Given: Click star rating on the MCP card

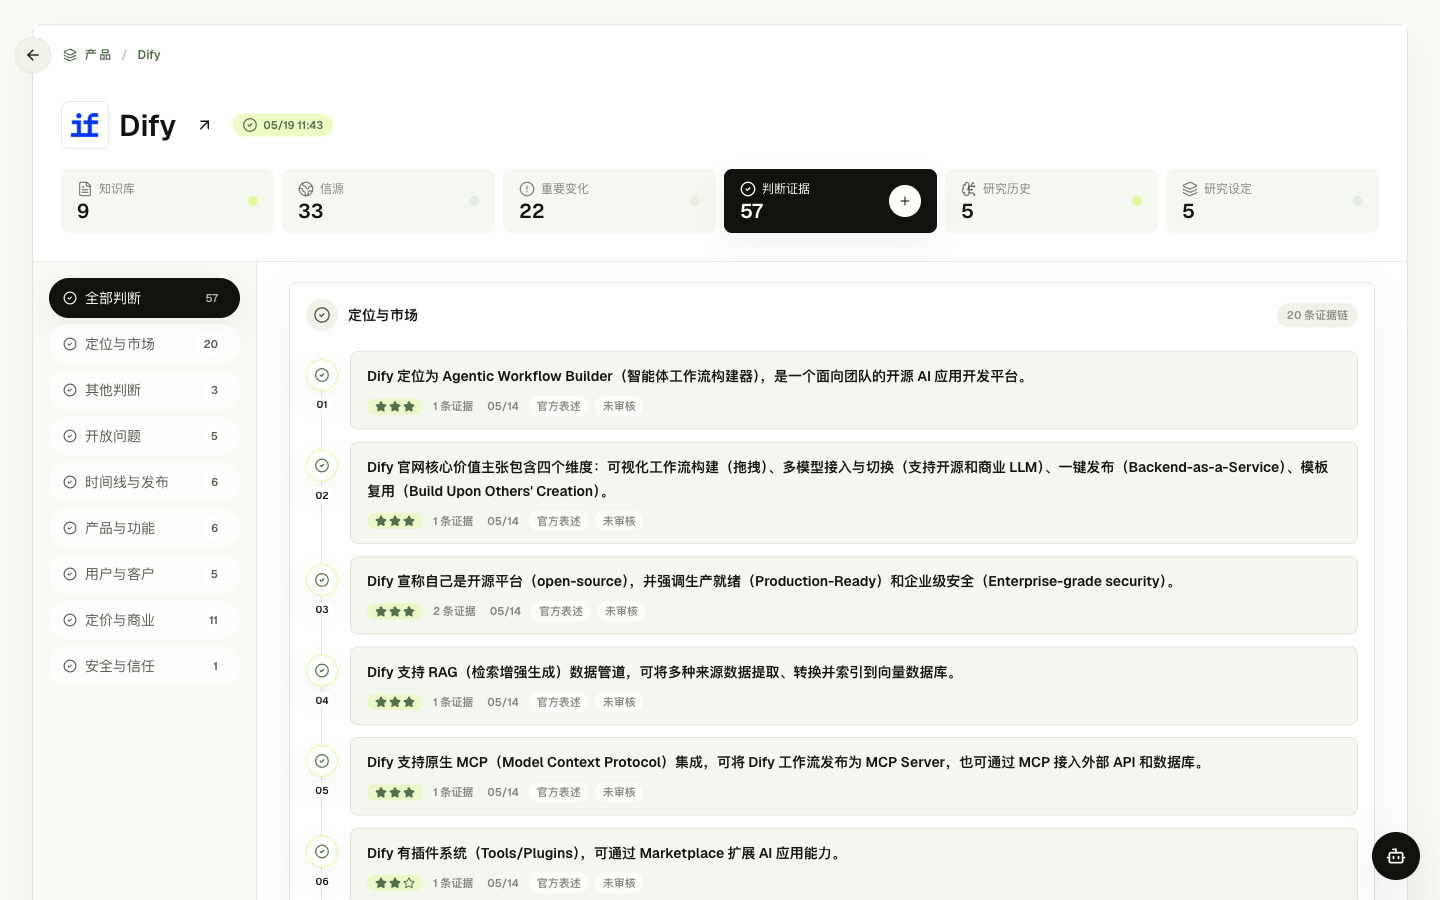Looking at the screenshot, I should pyautogui.click(x=395, y=792).
